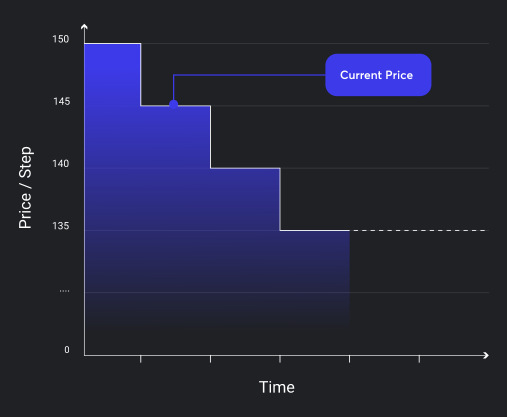
Task: Click the 145 price axis label
Action: [x=62, y=101]
